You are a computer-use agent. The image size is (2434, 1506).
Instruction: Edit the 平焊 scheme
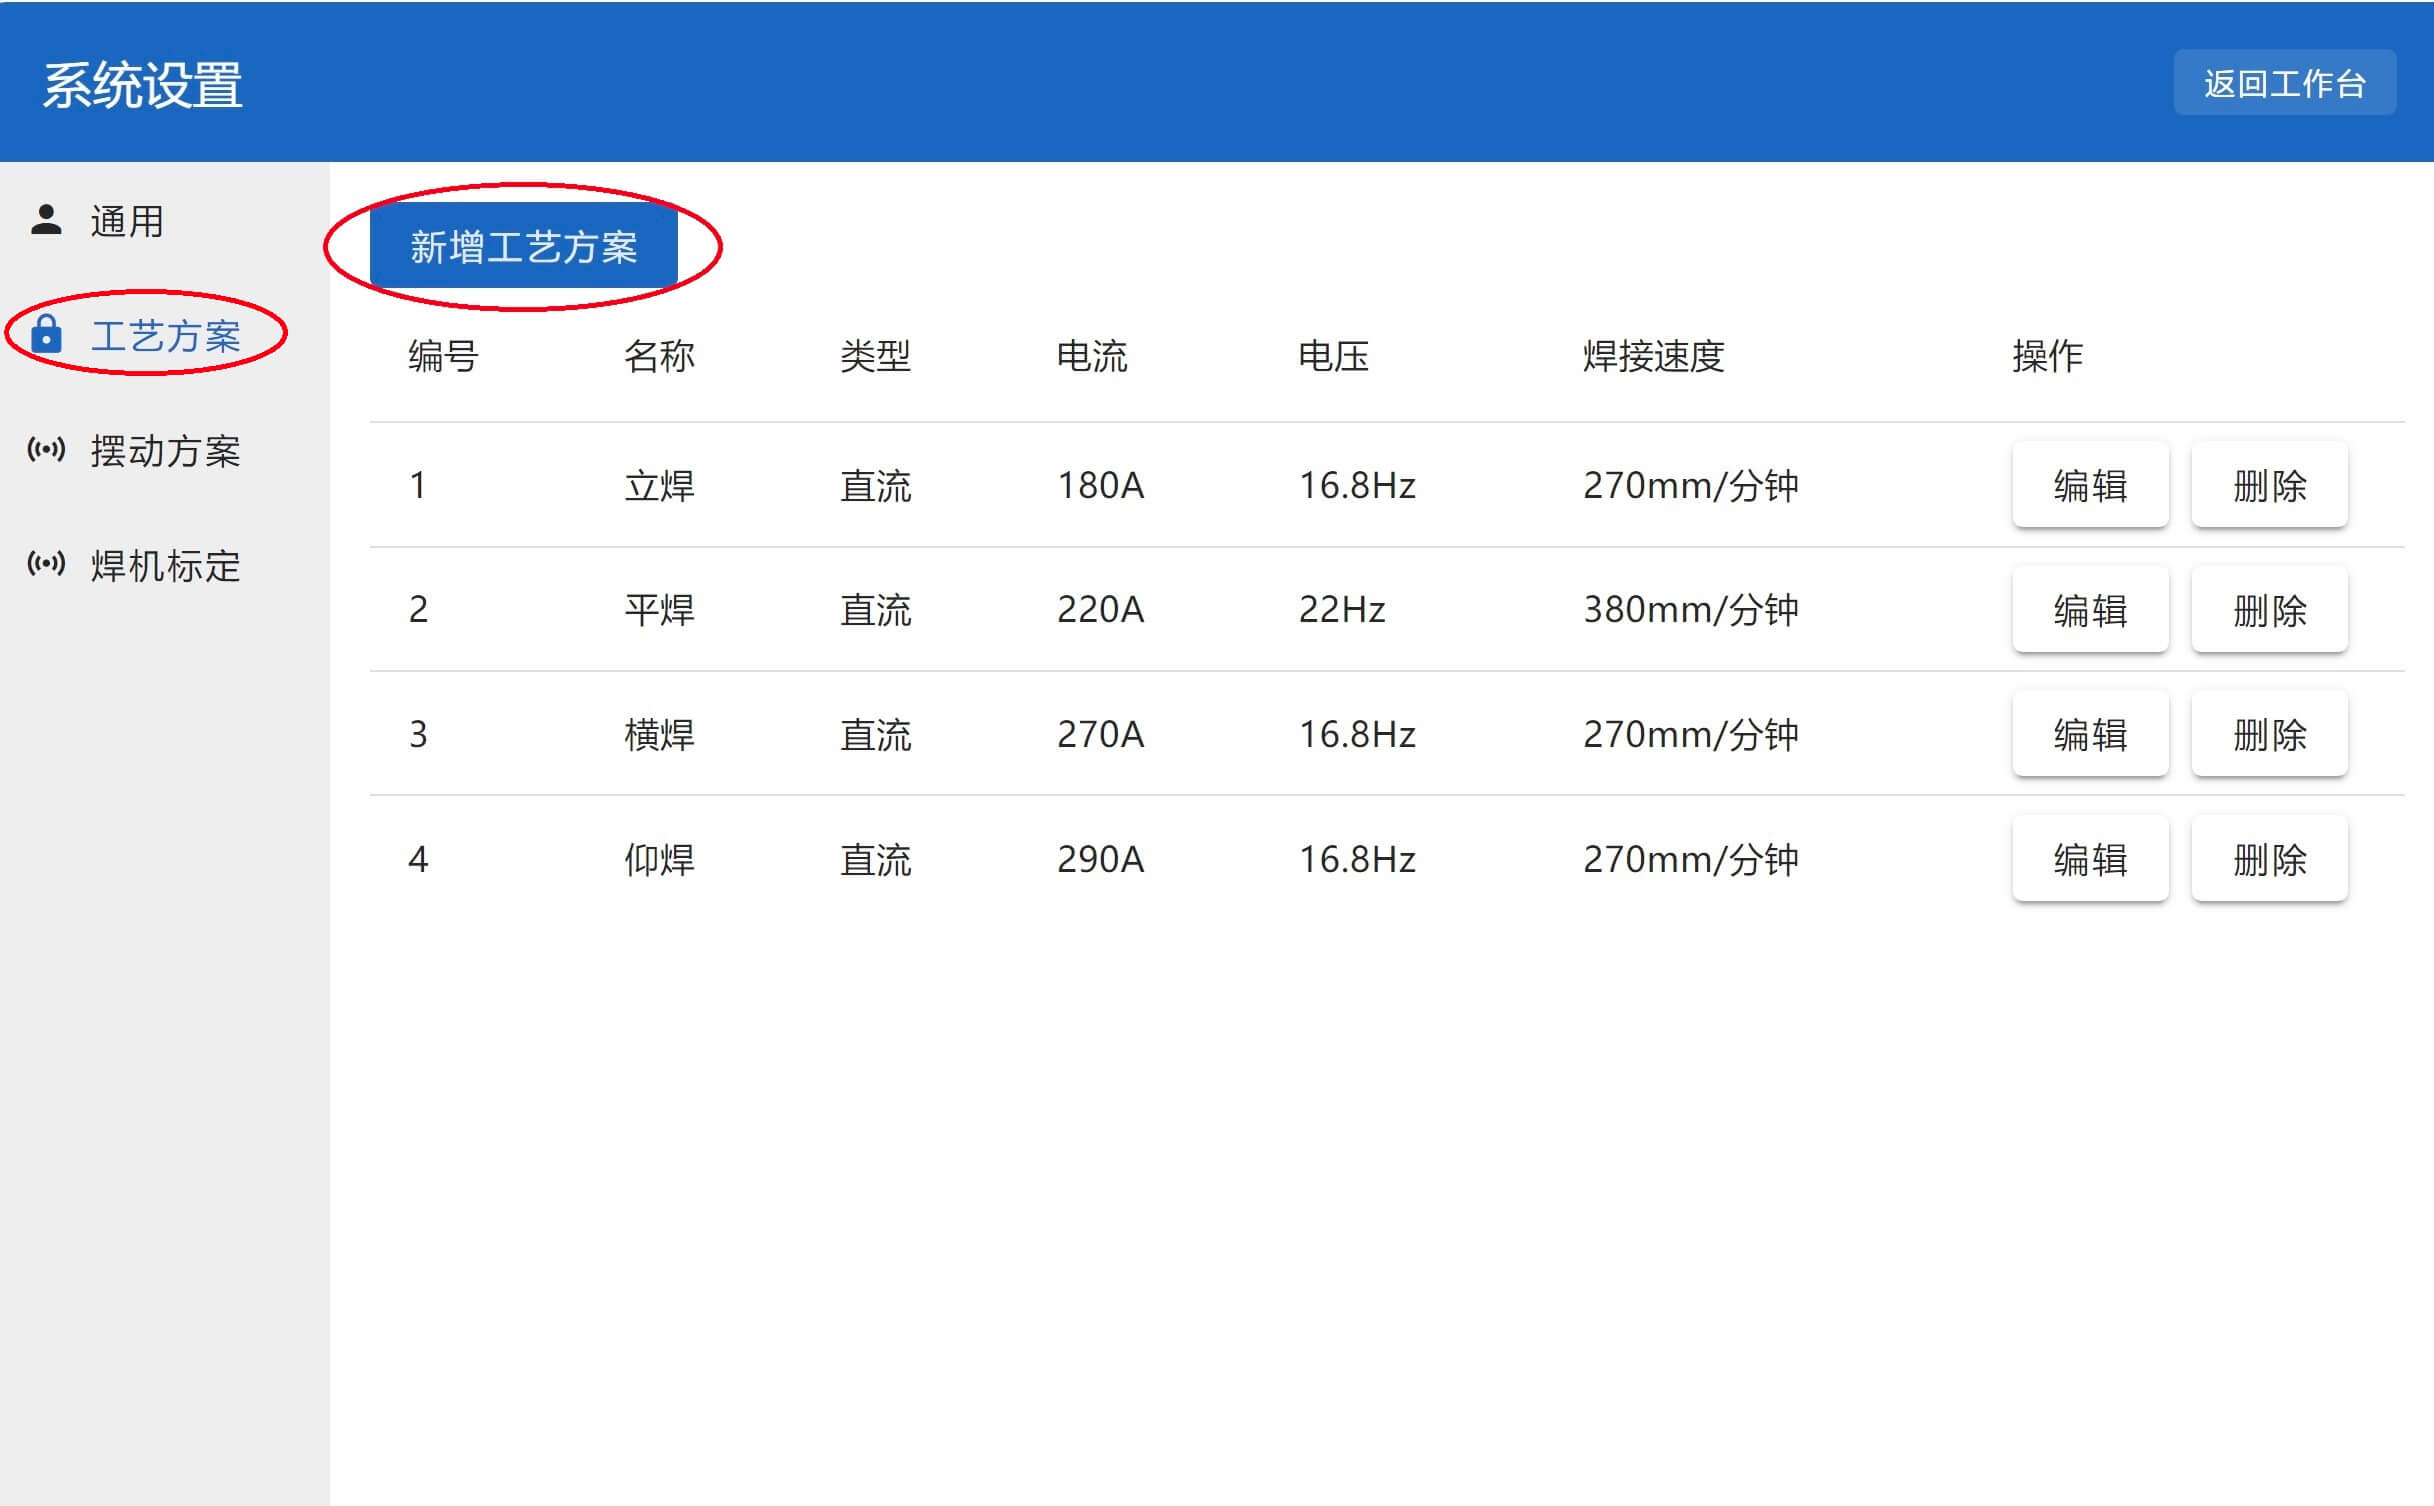2089,610
